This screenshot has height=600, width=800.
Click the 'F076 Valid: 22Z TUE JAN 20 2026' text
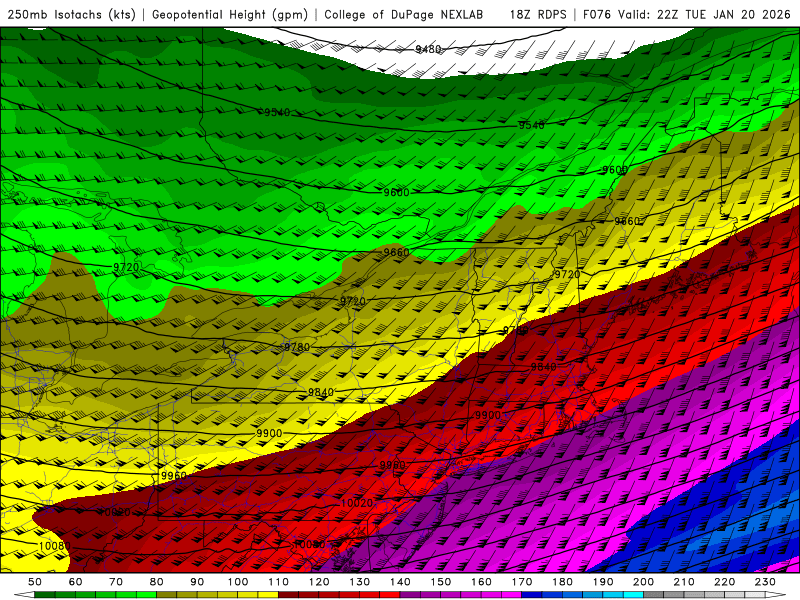687,14
